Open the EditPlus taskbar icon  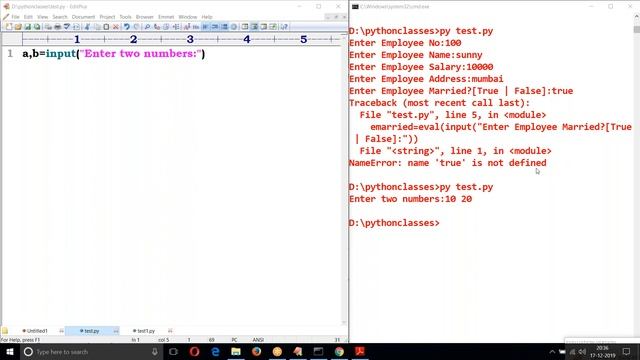coord(298,352)
